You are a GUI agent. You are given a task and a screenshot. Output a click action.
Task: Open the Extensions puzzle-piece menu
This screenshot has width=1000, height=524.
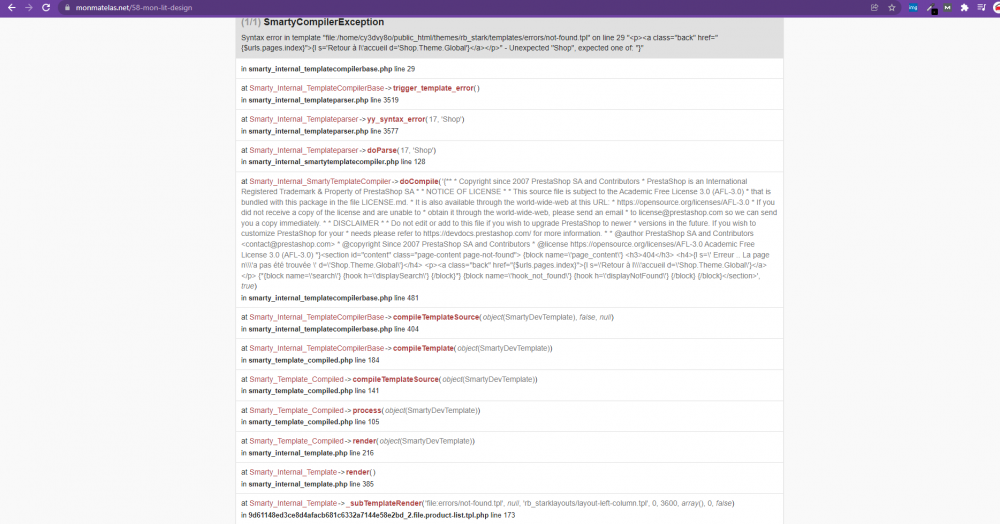964,8
